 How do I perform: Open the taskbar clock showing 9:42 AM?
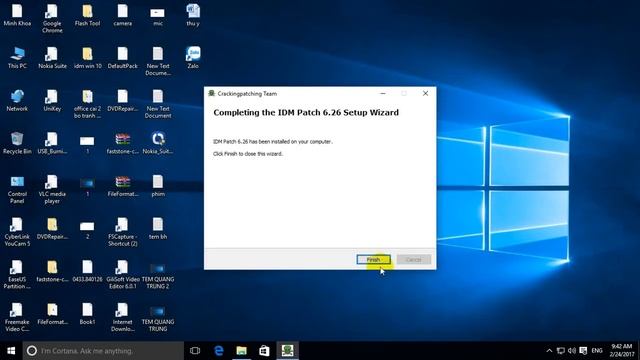click(621, 351)
